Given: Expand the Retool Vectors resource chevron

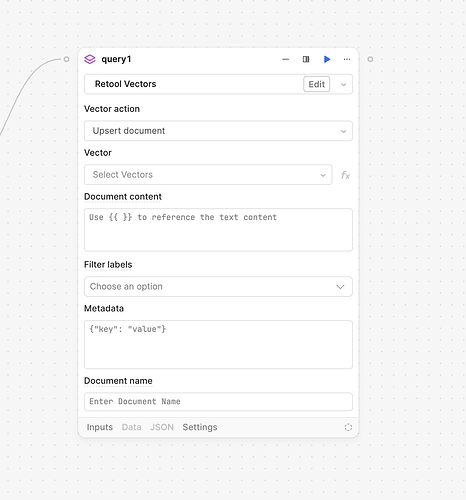Looking at the screenshot, I should [343, 85].
